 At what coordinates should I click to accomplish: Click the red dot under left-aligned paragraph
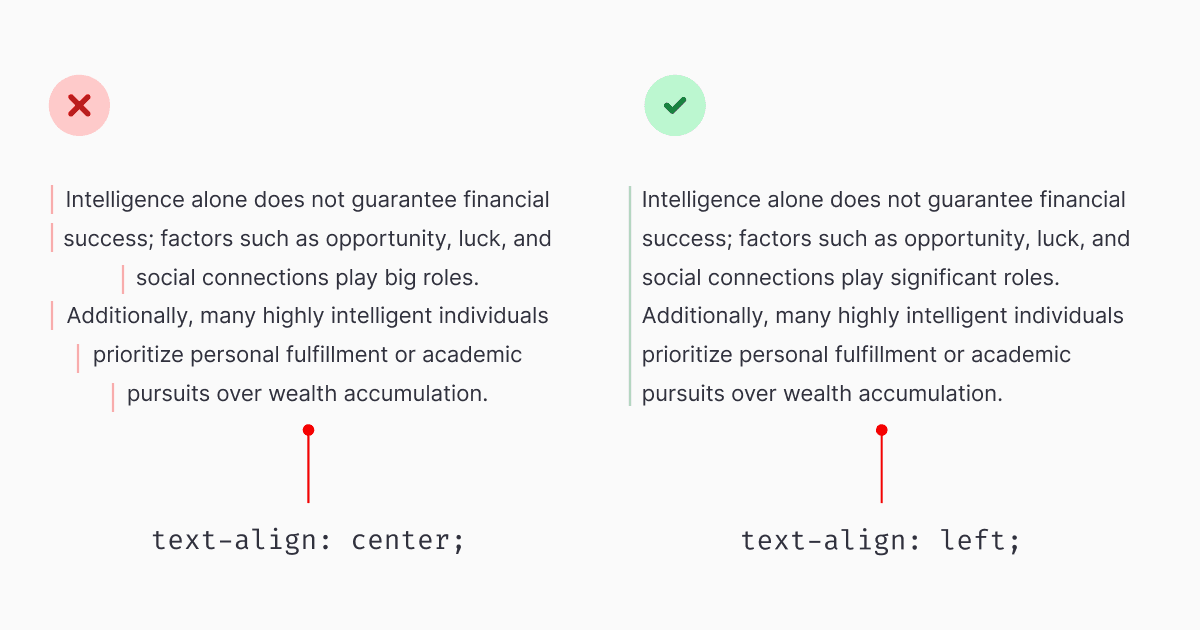point(881,430)
